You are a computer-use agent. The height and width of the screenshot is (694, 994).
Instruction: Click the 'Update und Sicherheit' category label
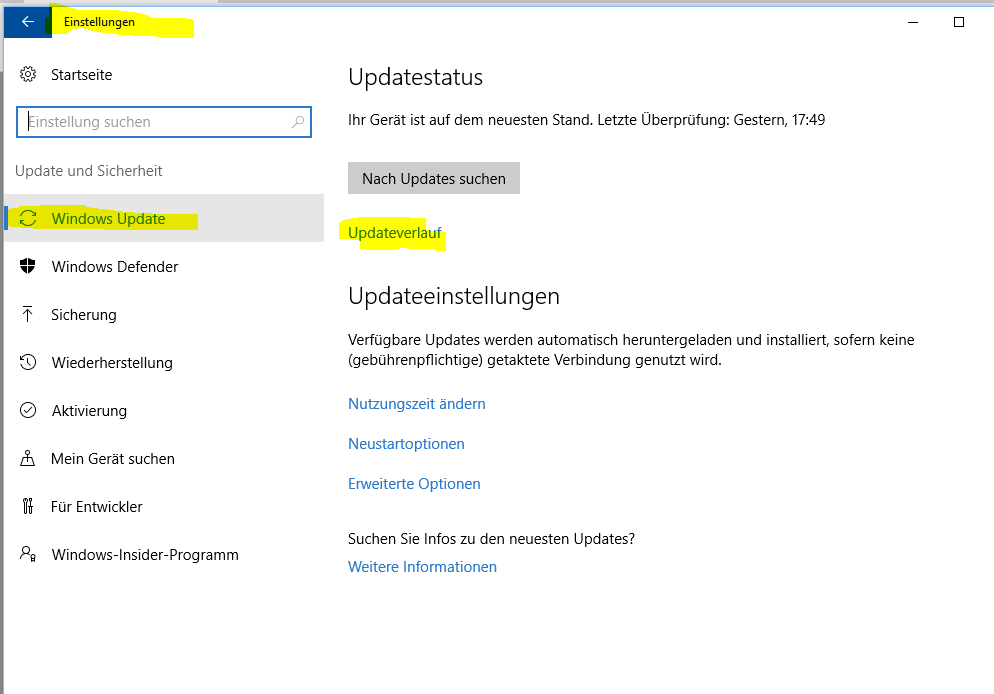(89, 170)
